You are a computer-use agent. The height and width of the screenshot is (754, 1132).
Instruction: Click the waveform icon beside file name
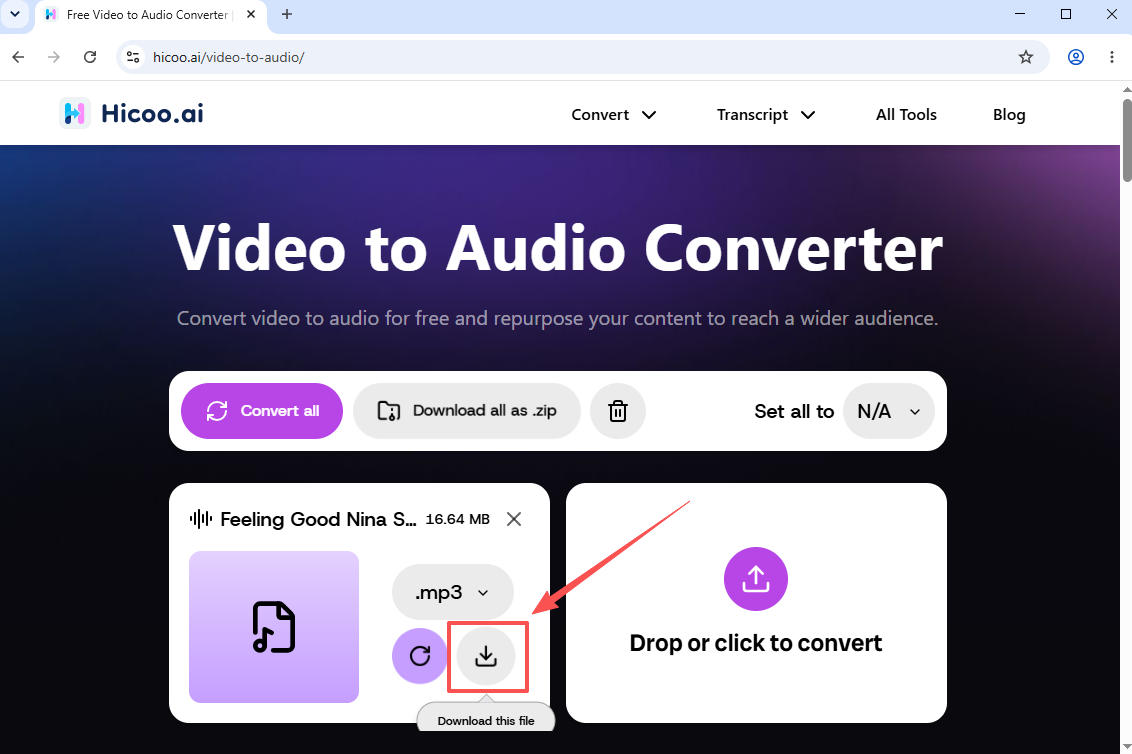pos(201,519)
